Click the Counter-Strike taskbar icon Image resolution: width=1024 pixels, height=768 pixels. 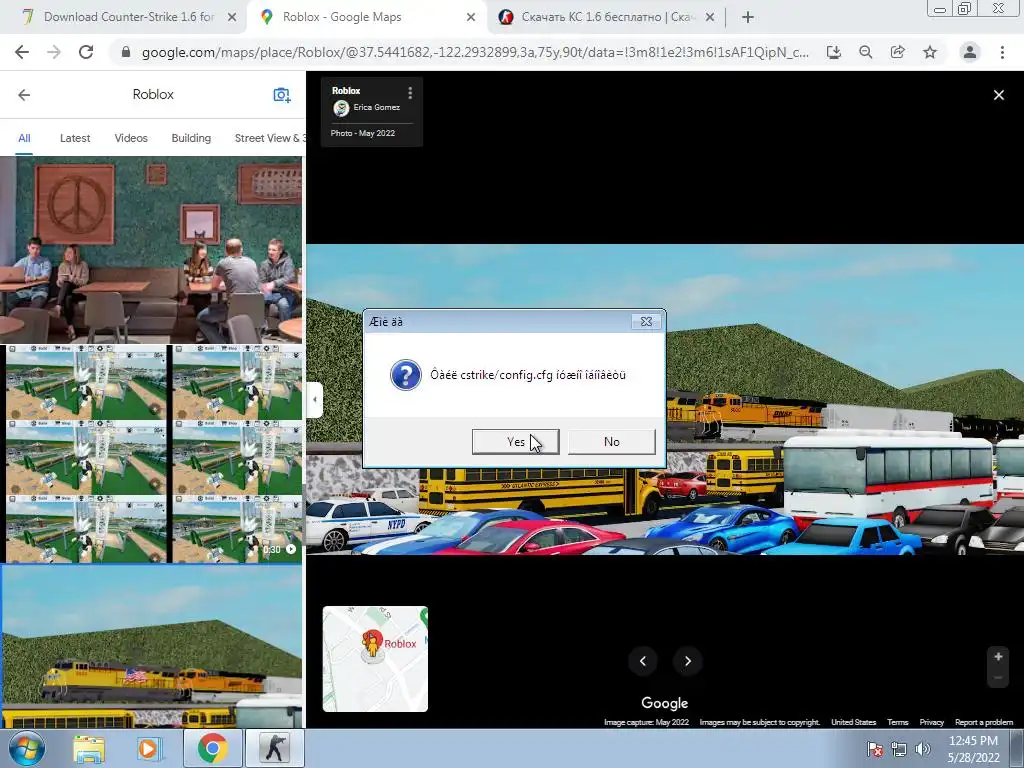[x=275, y=748]
